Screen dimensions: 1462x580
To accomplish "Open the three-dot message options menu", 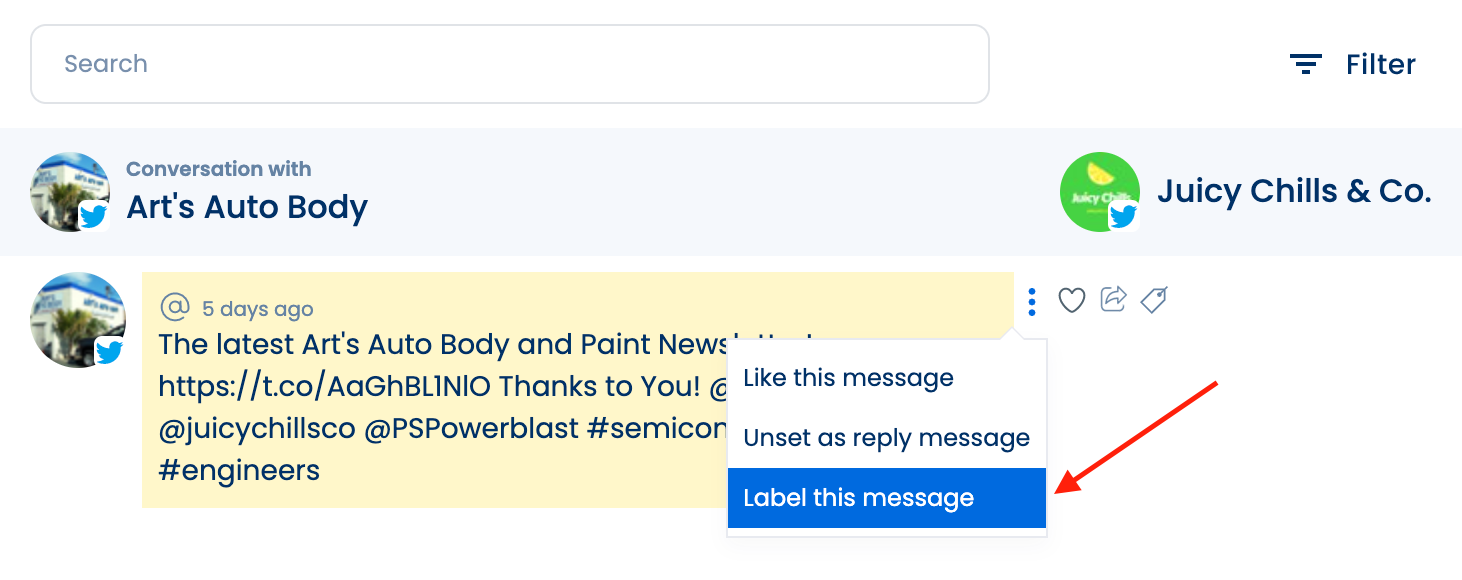I will click(1032, 301).
